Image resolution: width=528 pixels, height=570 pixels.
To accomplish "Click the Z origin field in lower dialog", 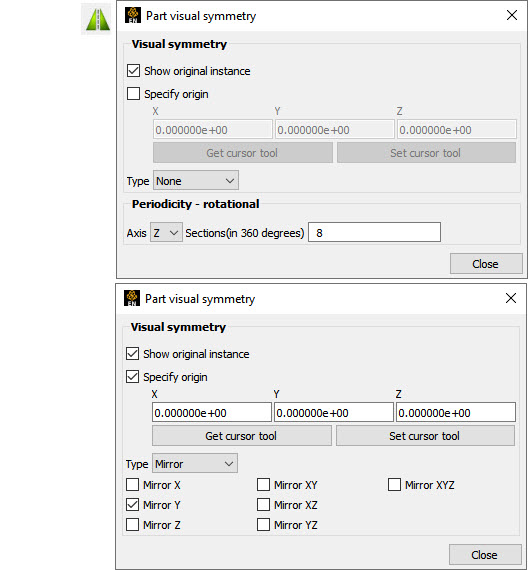I will (x=456, y=412).
